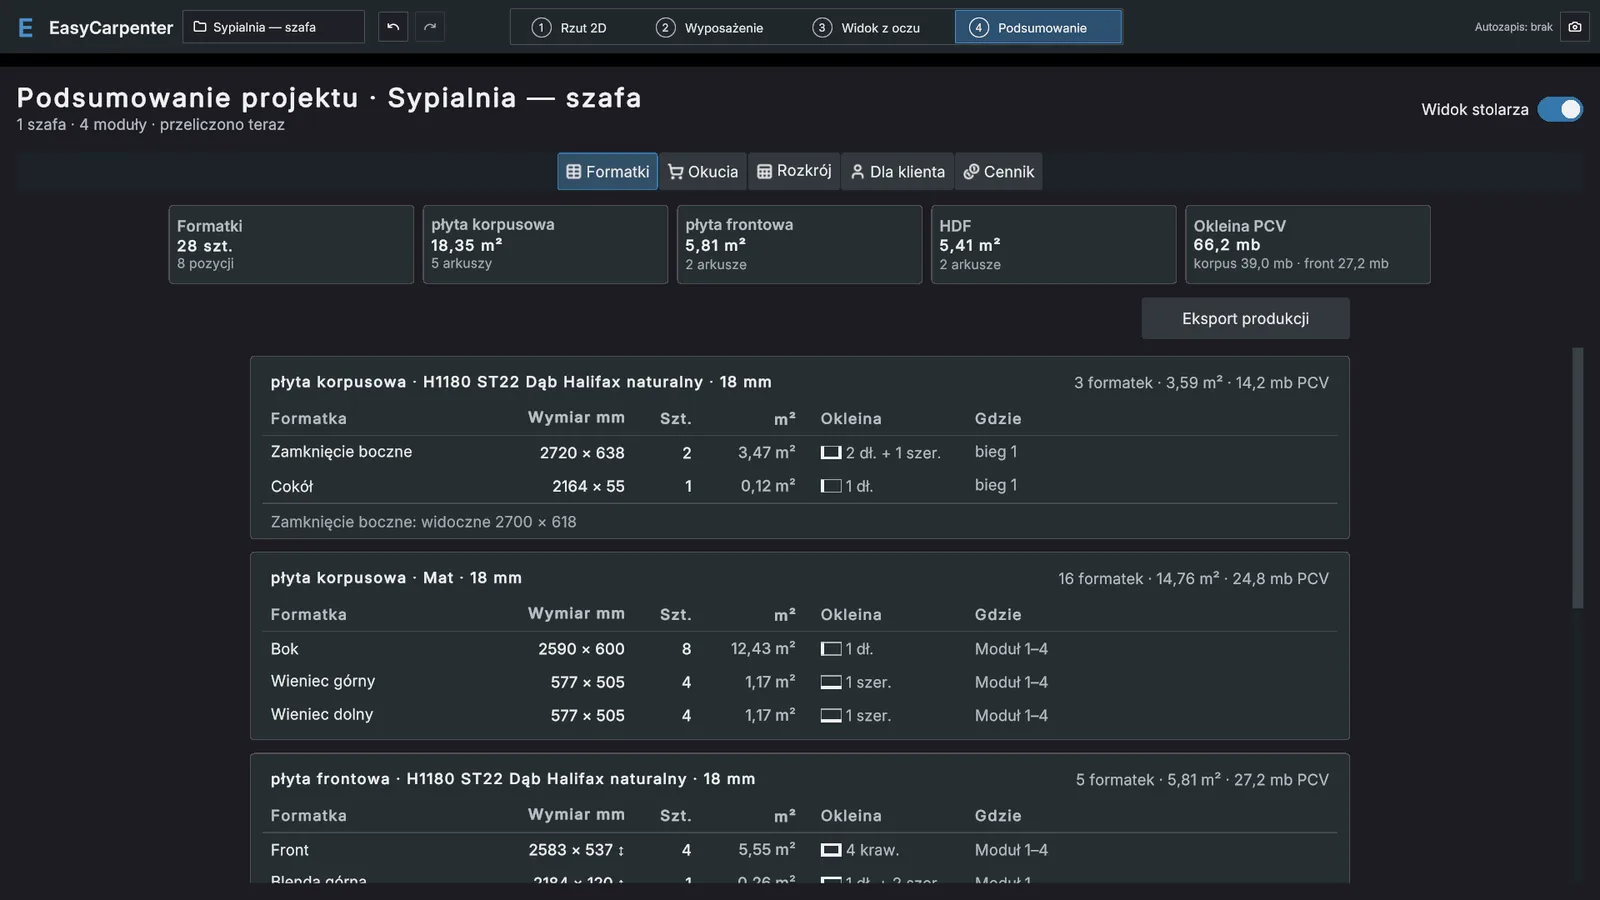Click the edging icon in Wieniec dolny row

[831, 716]
